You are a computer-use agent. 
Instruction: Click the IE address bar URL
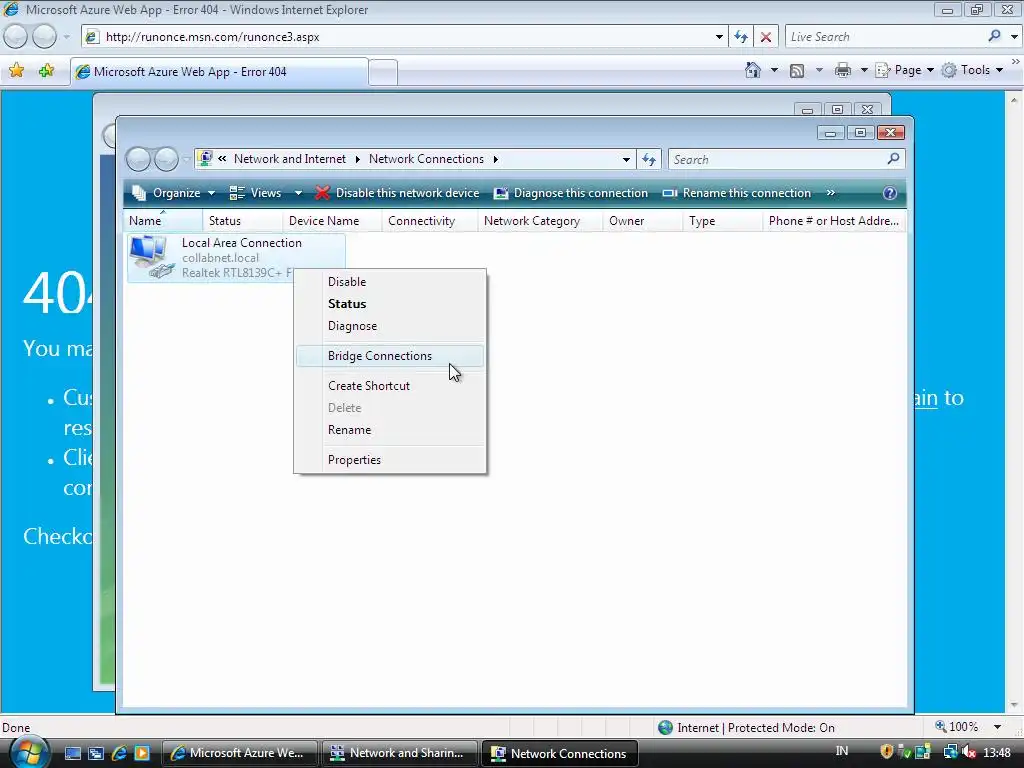coord(213,37)
